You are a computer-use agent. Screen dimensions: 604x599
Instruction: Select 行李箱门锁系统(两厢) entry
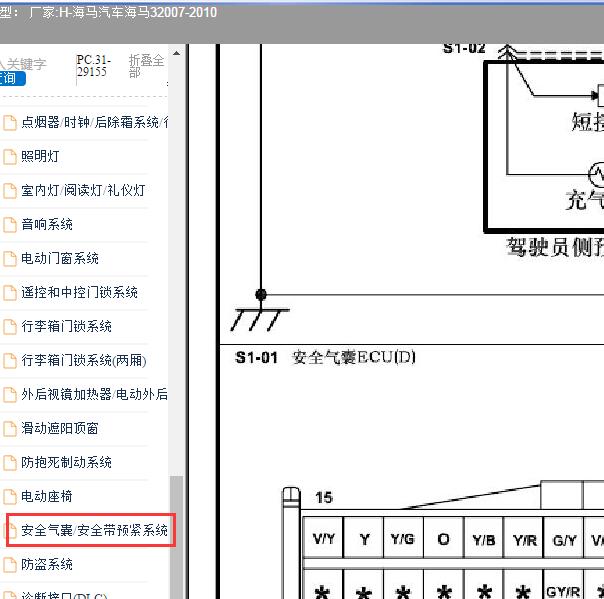84,360
